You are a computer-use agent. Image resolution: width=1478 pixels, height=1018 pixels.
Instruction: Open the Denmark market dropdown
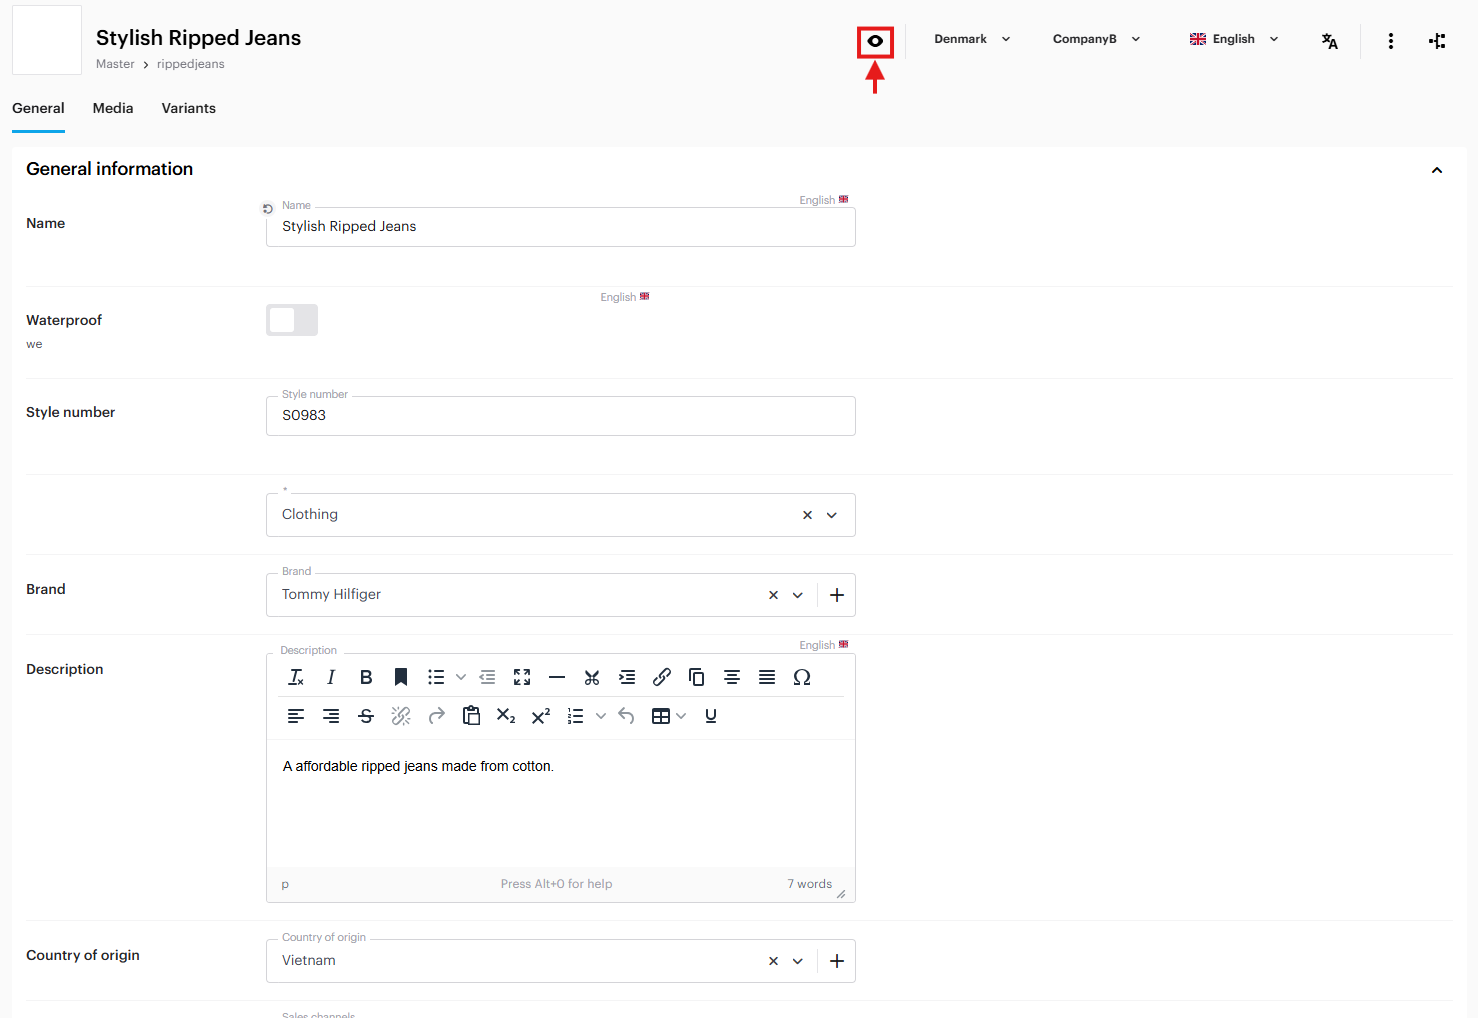click(x=971, y=39)
